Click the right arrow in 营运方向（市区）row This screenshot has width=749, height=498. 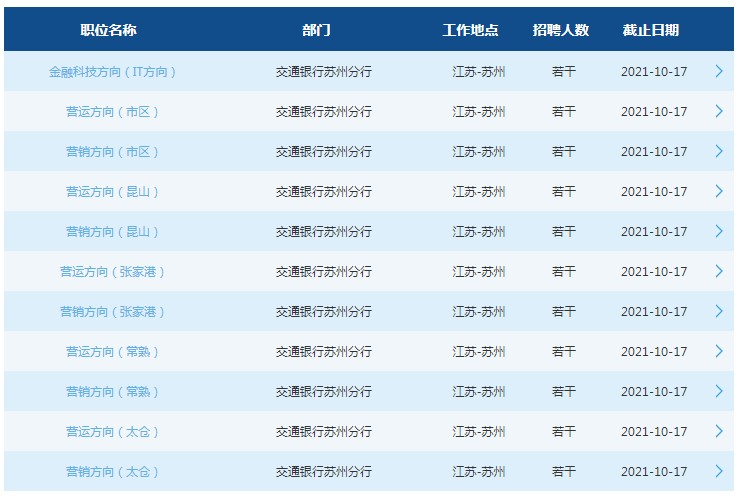point(718,112)
